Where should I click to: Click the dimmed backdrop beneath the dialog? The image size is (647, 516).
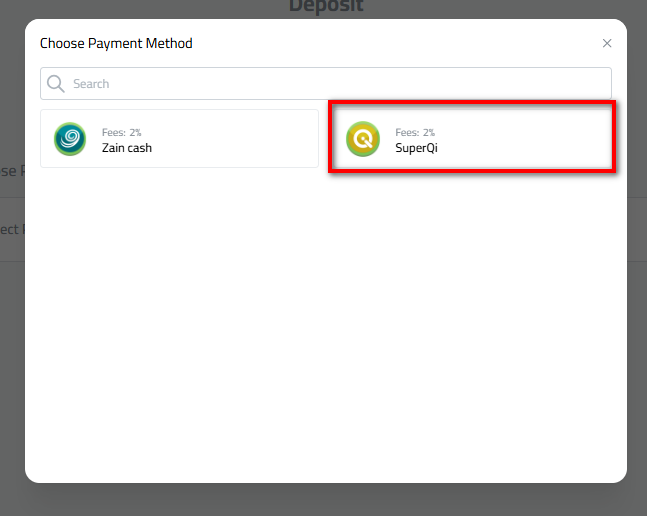325,500
